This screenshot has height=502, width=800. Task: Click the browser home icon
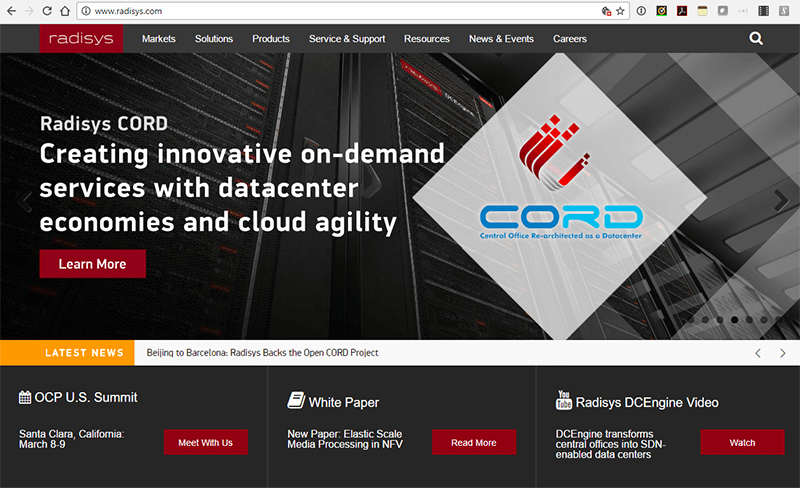tap(65, 11)
